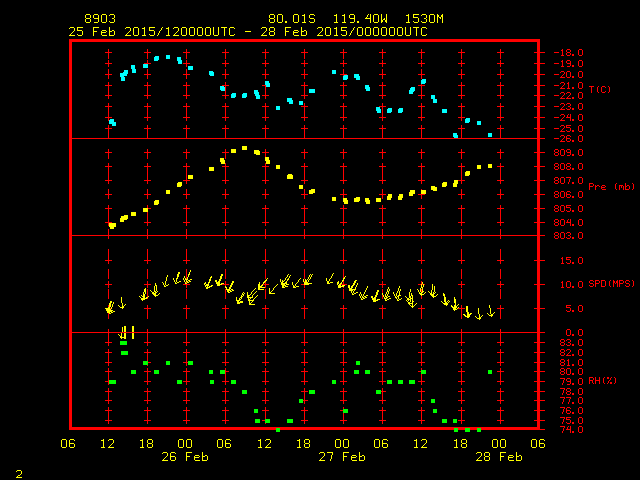This screenshot has width=640, height=480.
Task: Click the -26.0 temperature tick value
Action: coord(568,139)
